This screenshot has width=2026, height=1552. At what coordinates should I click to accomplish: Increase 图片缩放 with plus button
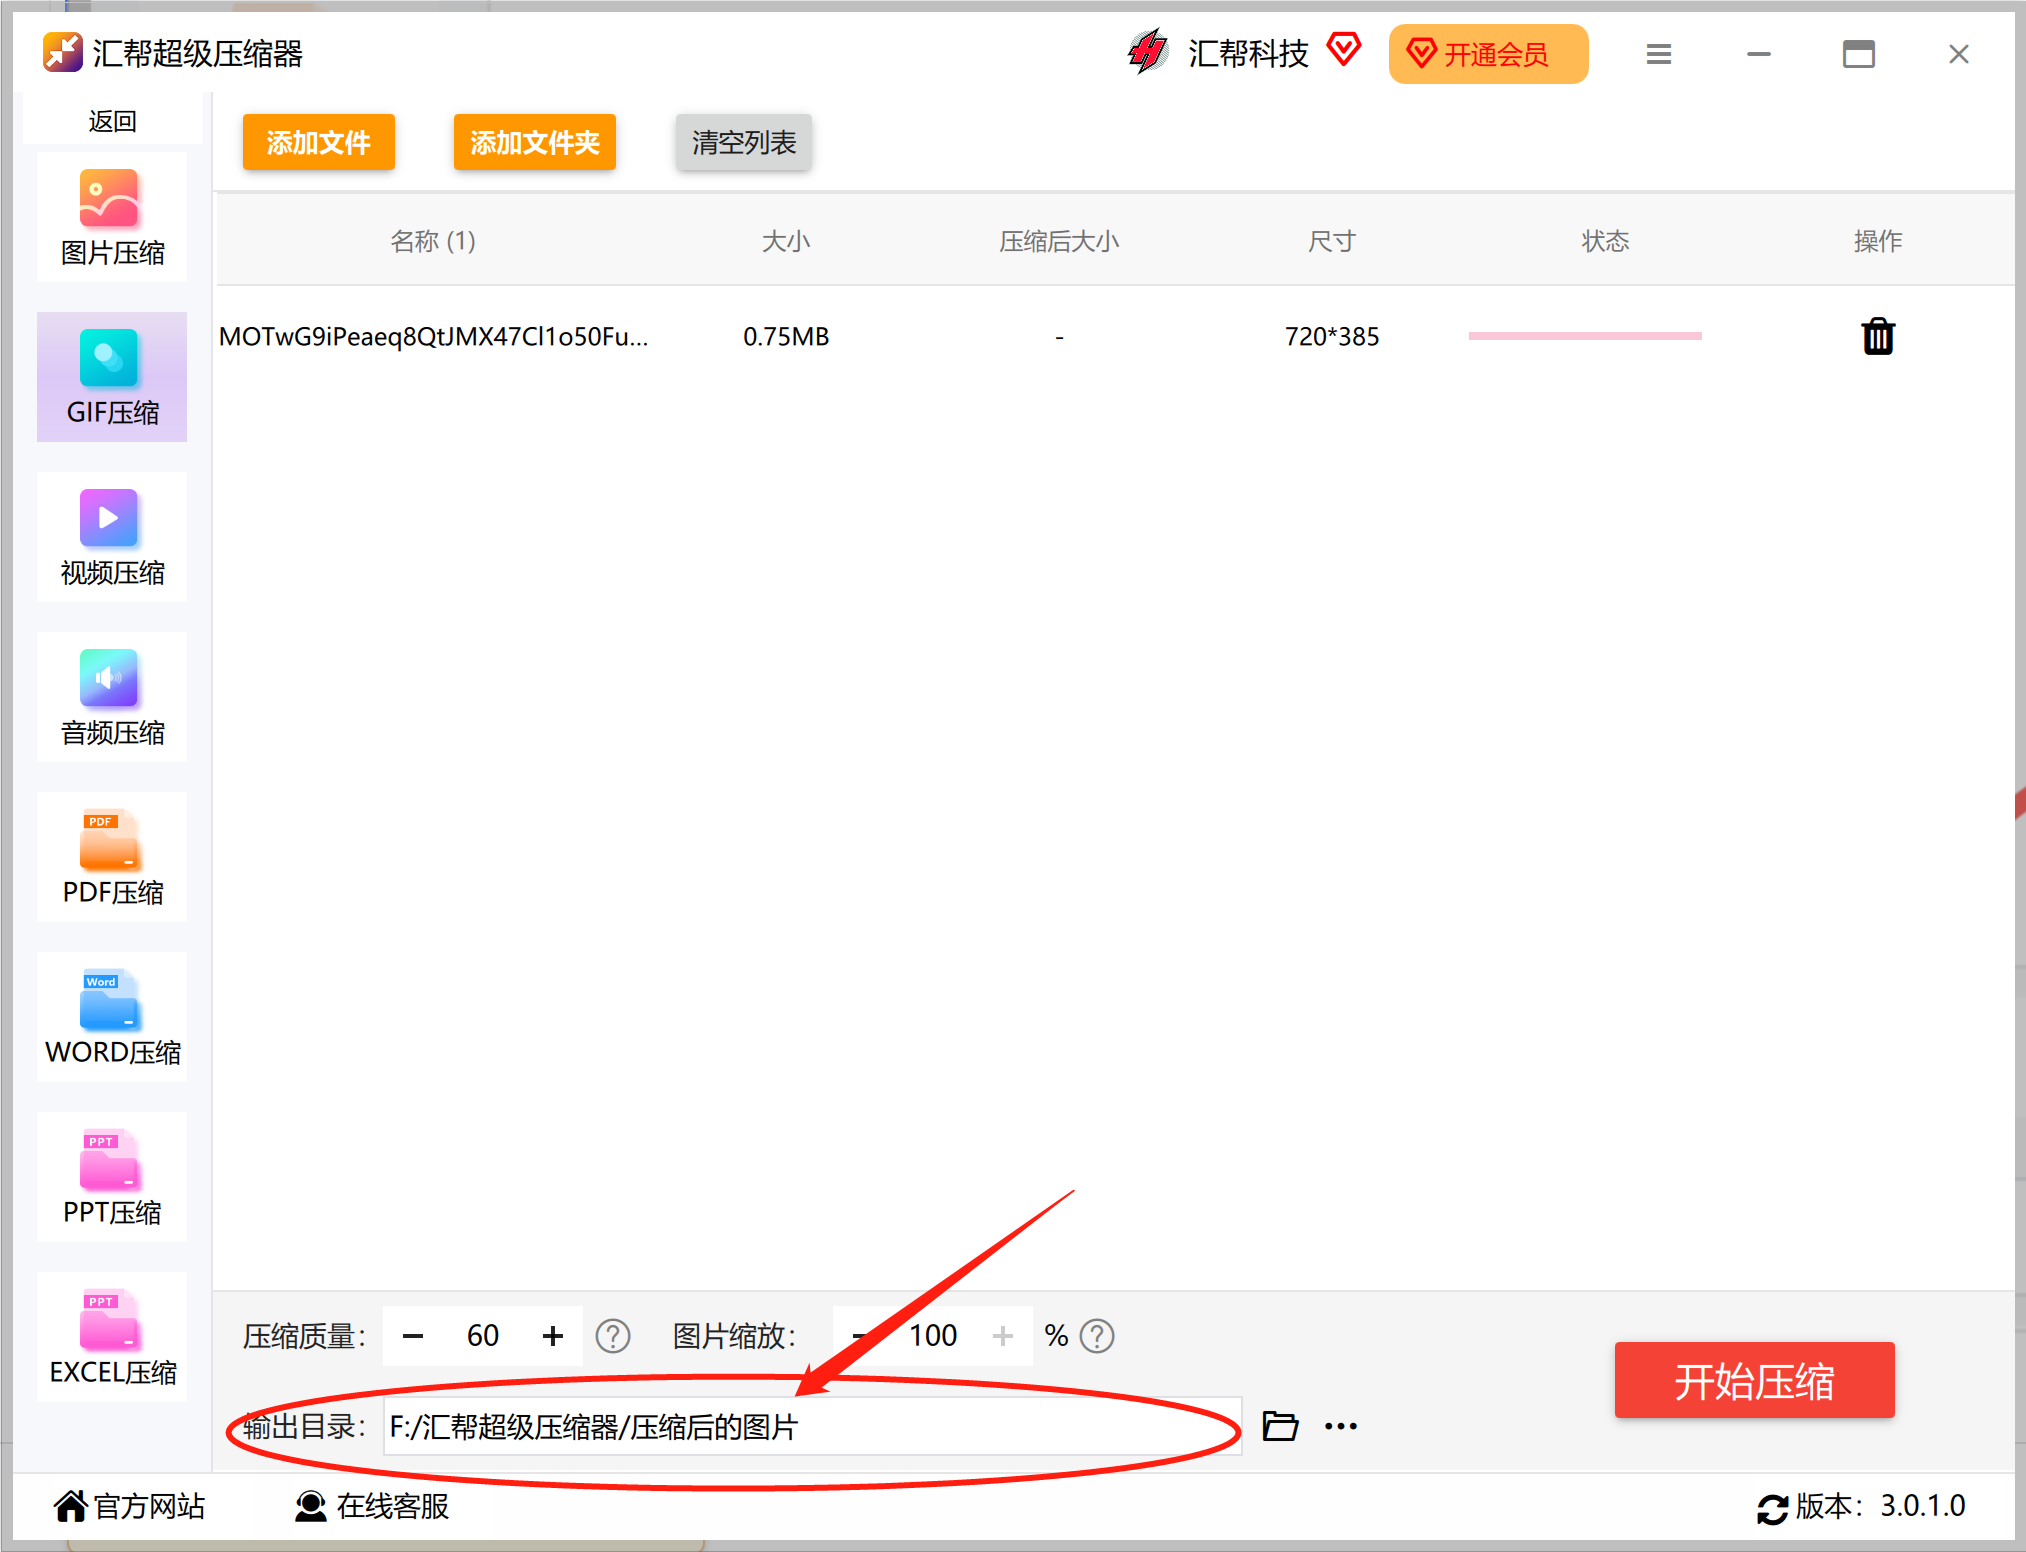pos(1003,1336)
